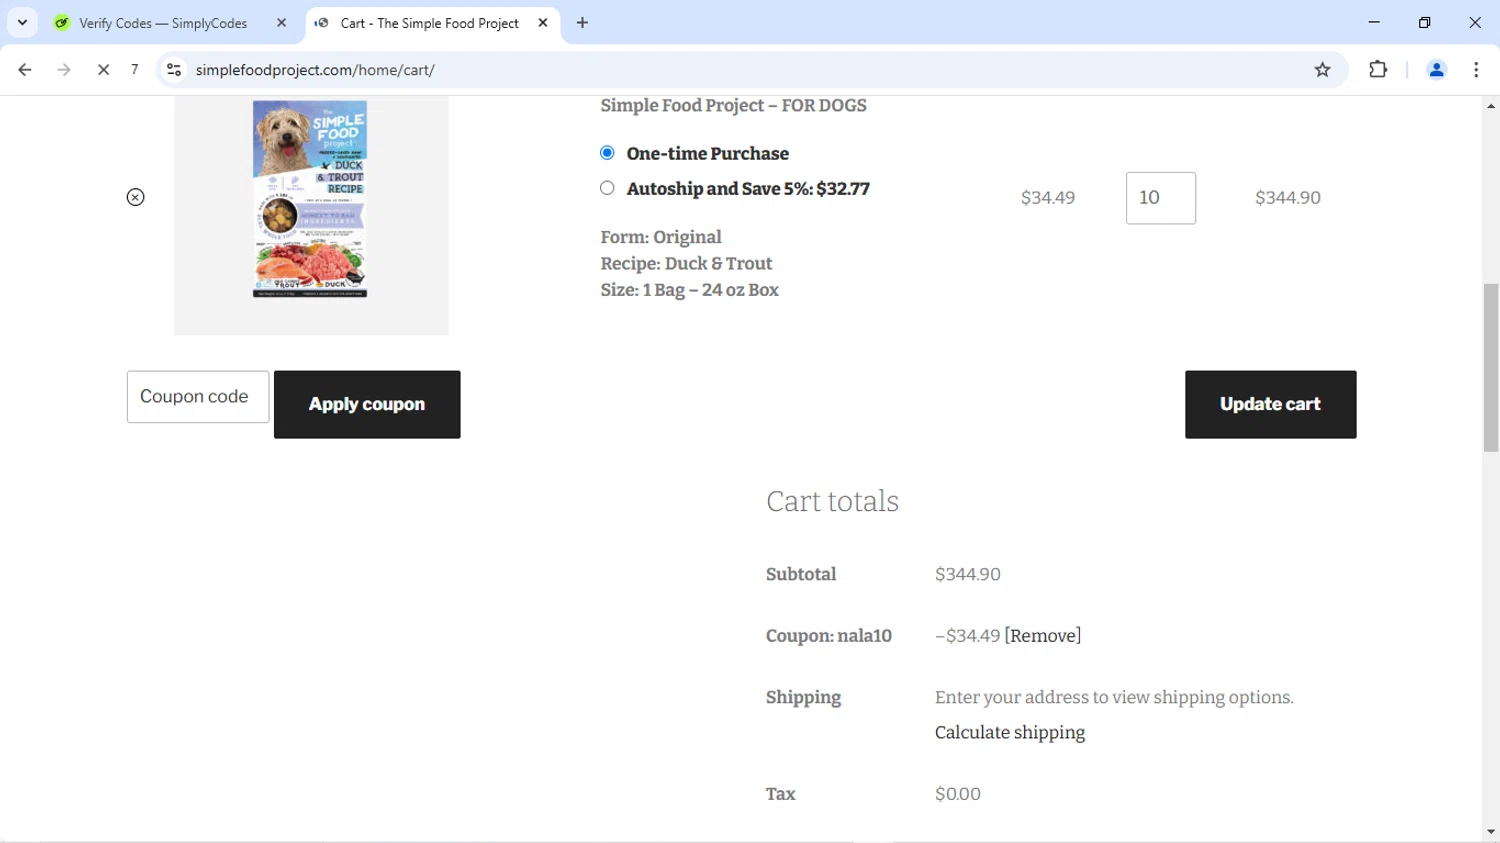1500x843 pixels.
Task: Click the Tax value $0.00
Action: point(958,794)
